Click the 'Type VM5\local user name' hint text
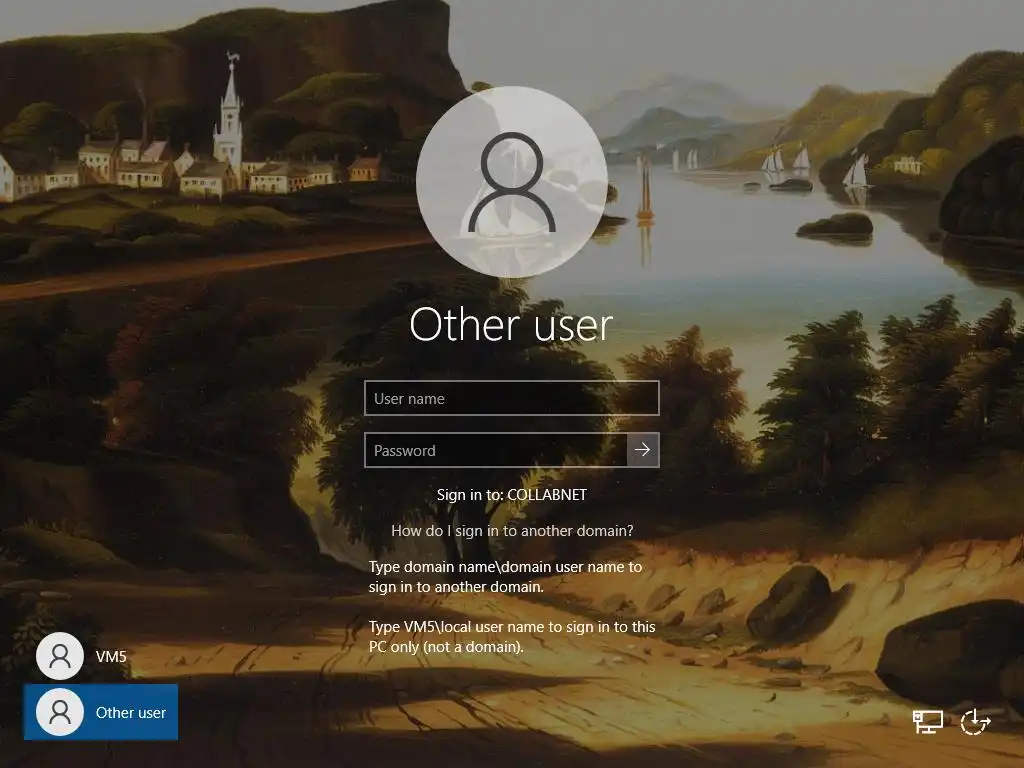 point(512,637)
